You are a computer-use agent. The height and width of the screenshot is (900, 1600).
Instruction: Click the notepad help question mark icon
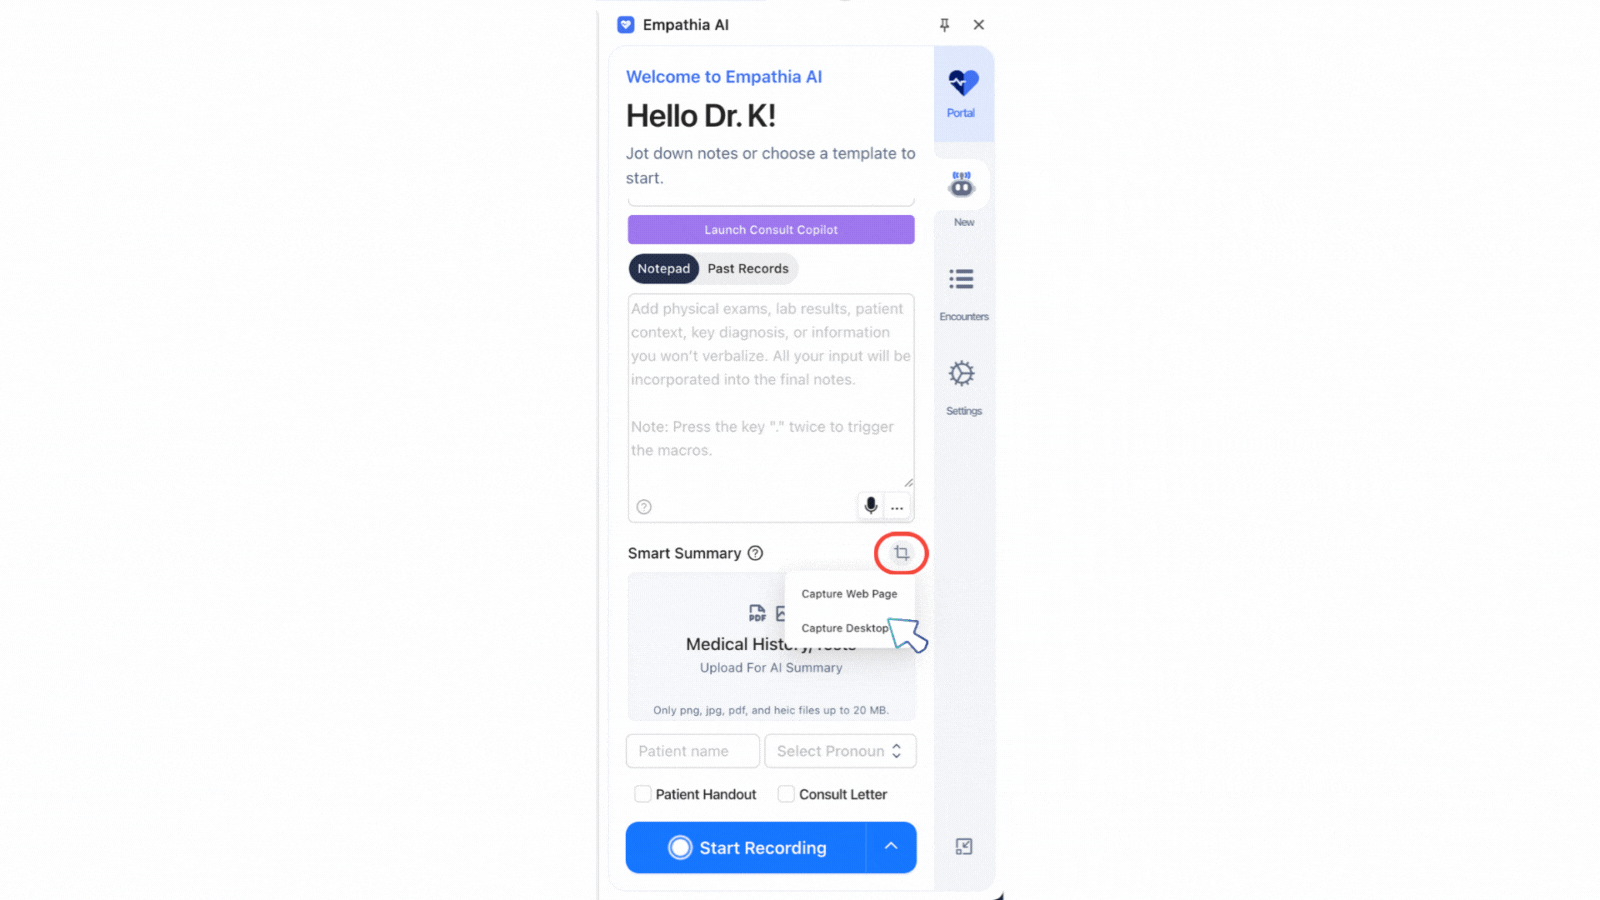tap(644, 507)
